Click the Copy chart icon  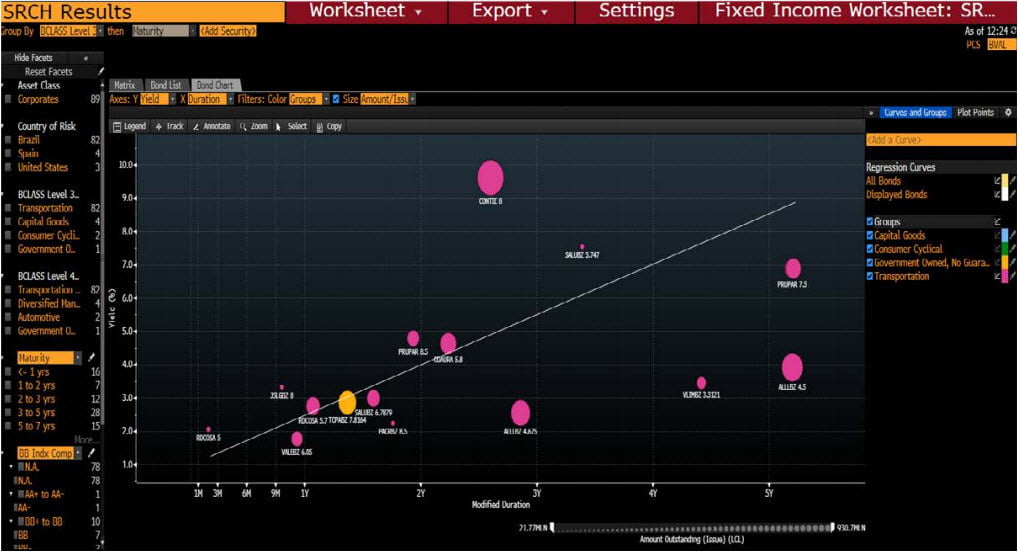[319, 127]
